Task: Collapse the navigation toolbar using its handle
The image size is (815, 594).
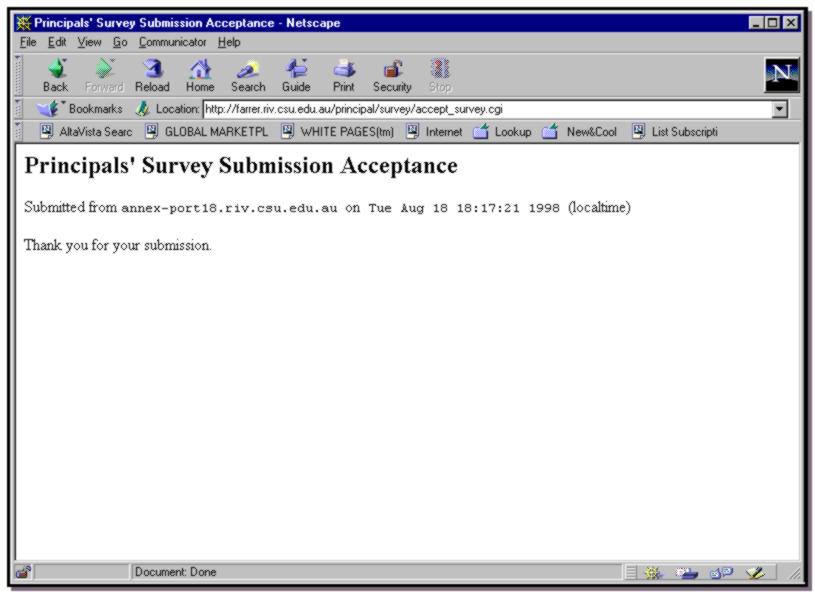Action: (19, 75)
